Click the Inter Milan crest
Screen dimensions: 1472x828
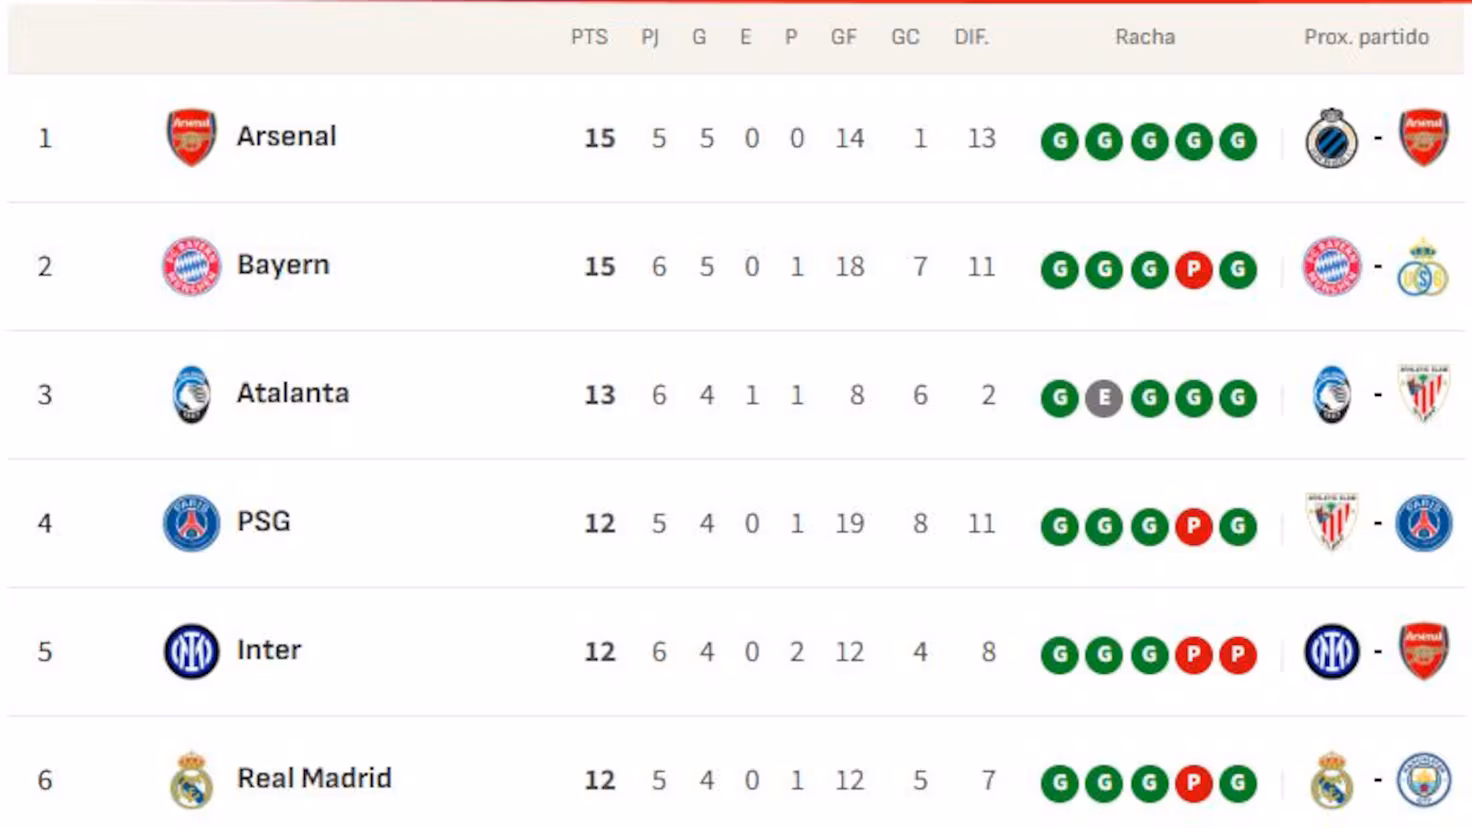point(190,649)
